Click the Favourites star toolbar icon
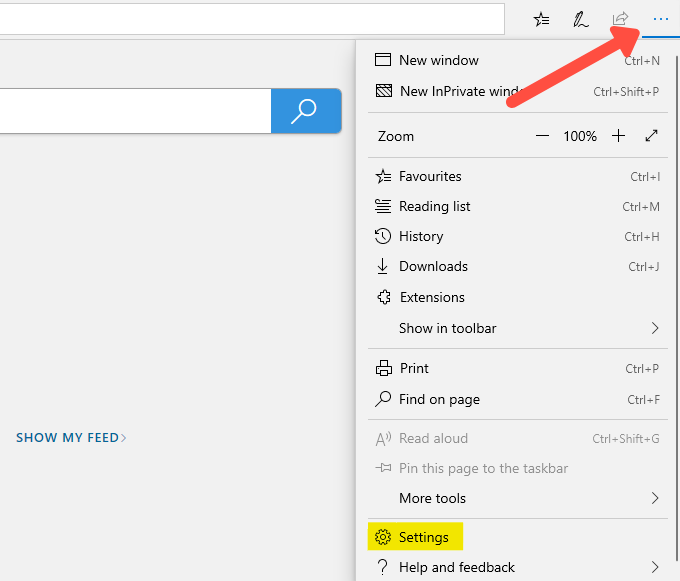Image resolution: width=680 pixels, height=581 pixels. point(541,19)
